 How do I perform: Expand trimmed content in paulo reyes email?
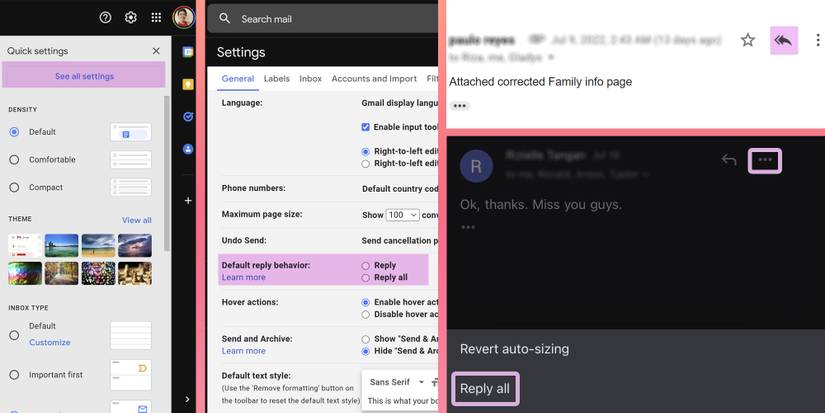coord(459,106)
